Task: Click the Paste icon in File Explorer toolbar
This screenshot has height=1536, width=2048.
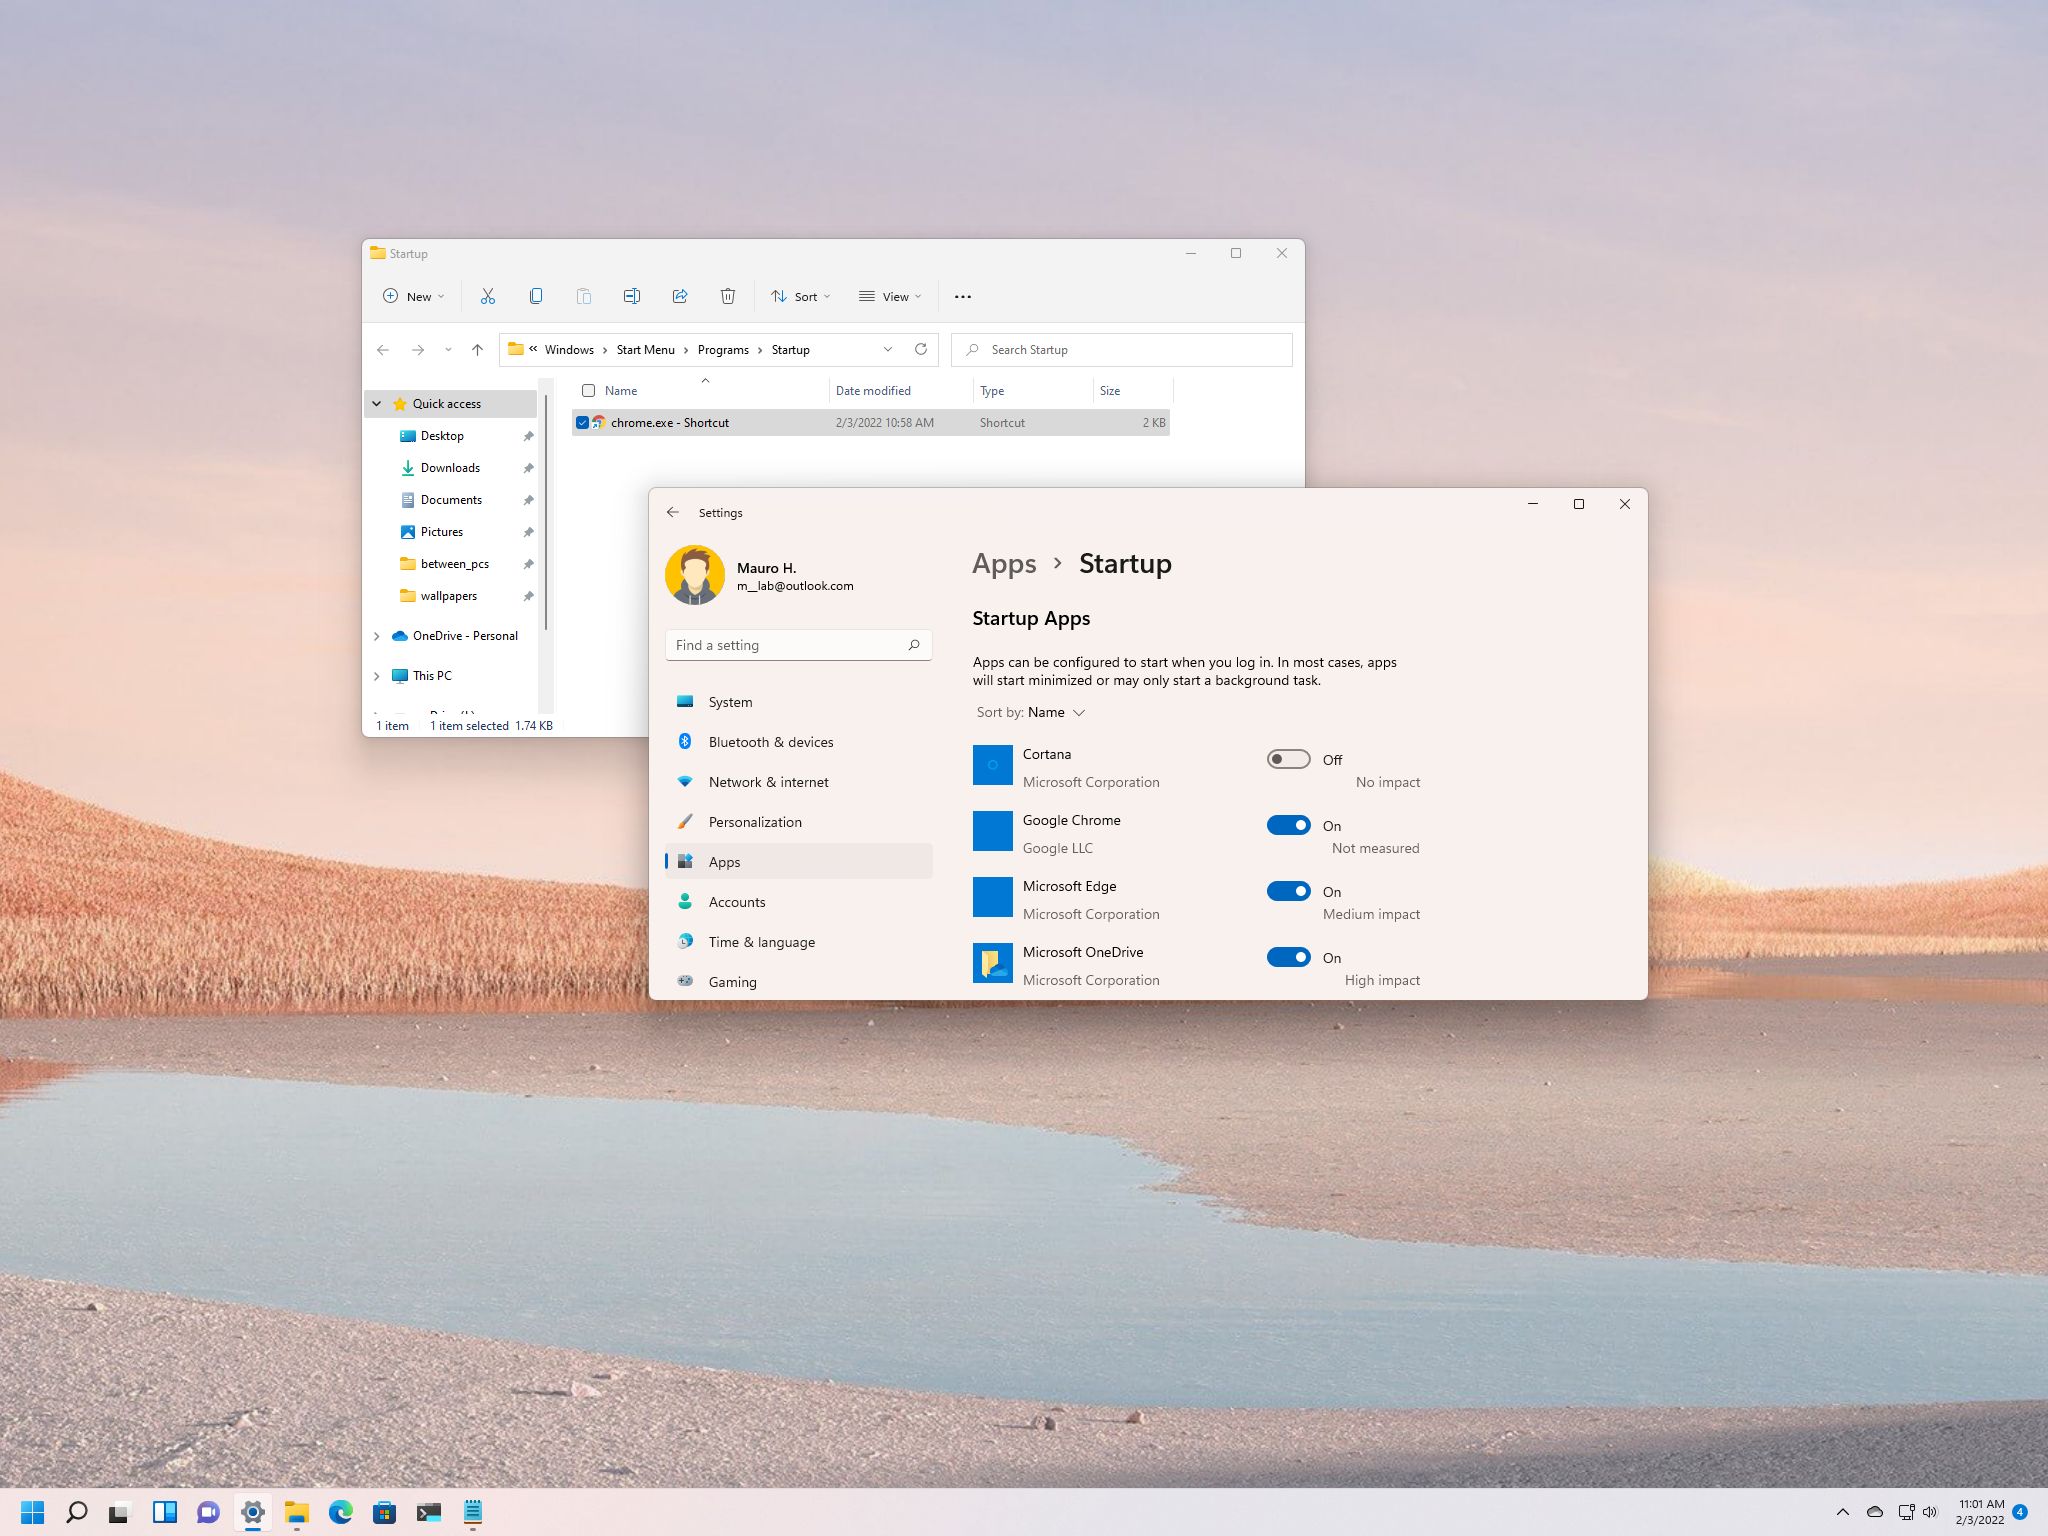Action: (x=584, y=296)
